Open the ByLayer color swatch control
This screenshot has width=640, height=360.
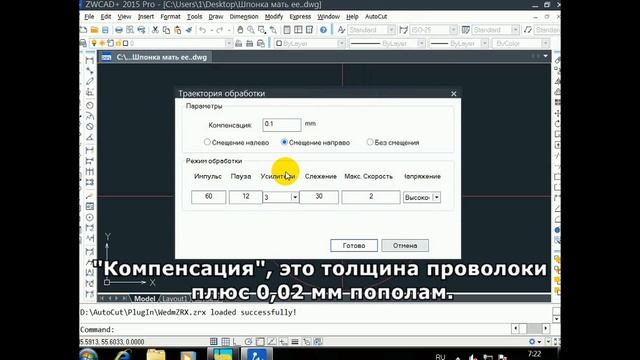click(310, 43)
